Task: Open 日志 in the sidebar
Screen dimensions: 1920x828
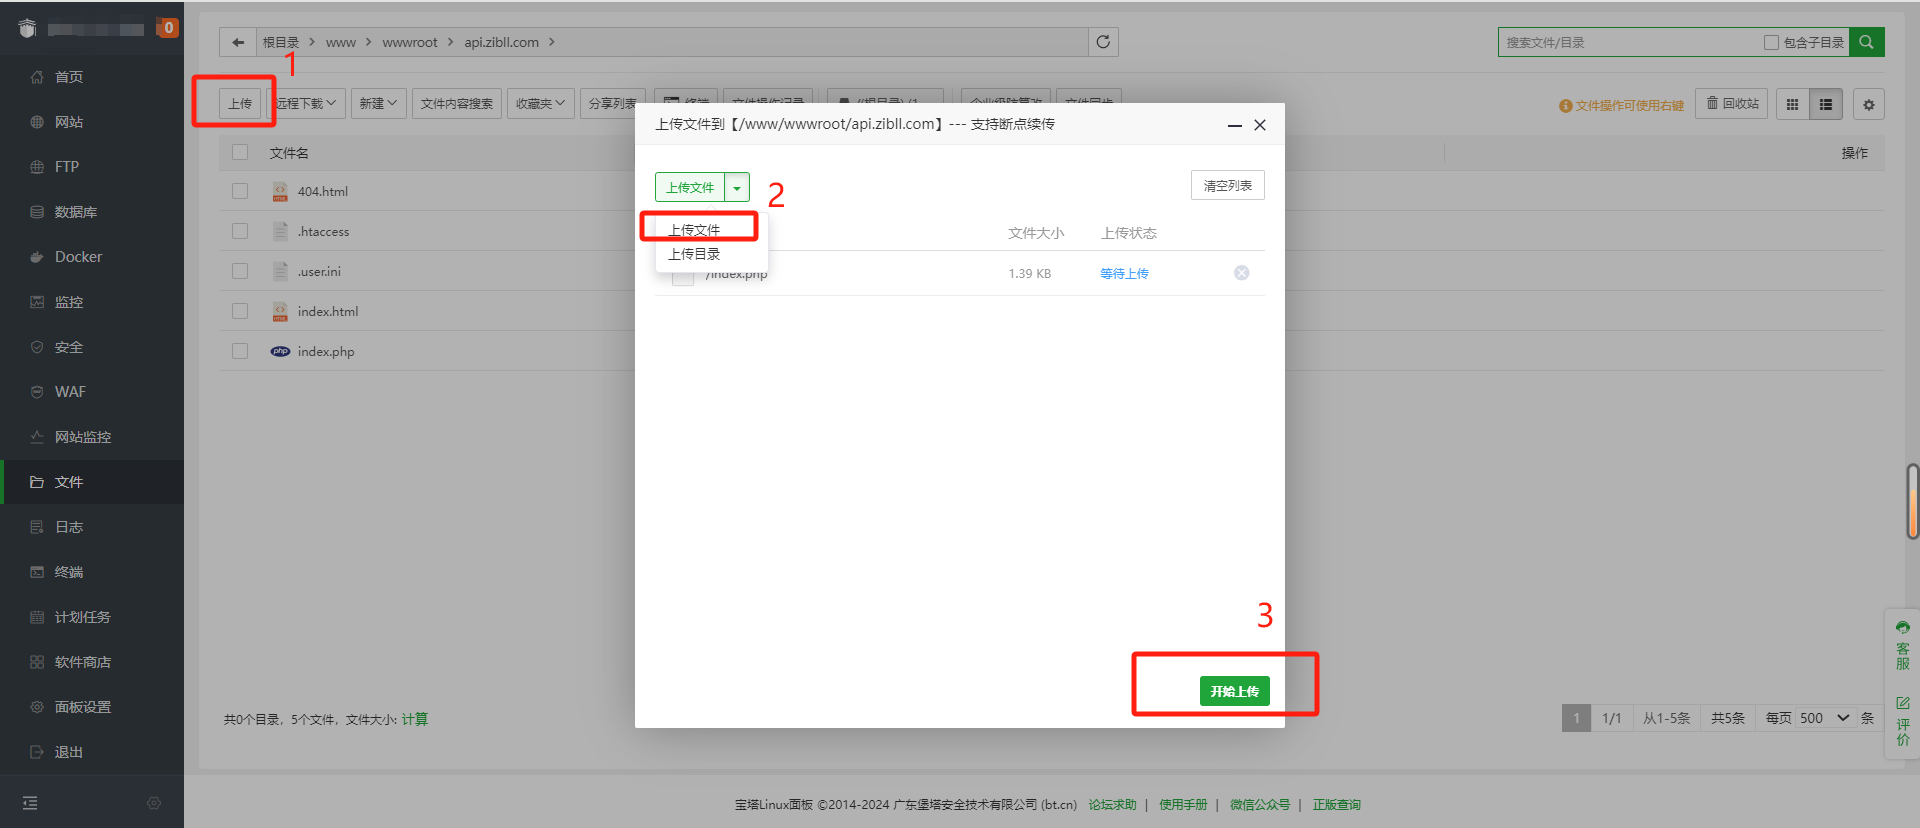Action: (x=68, y=527)
